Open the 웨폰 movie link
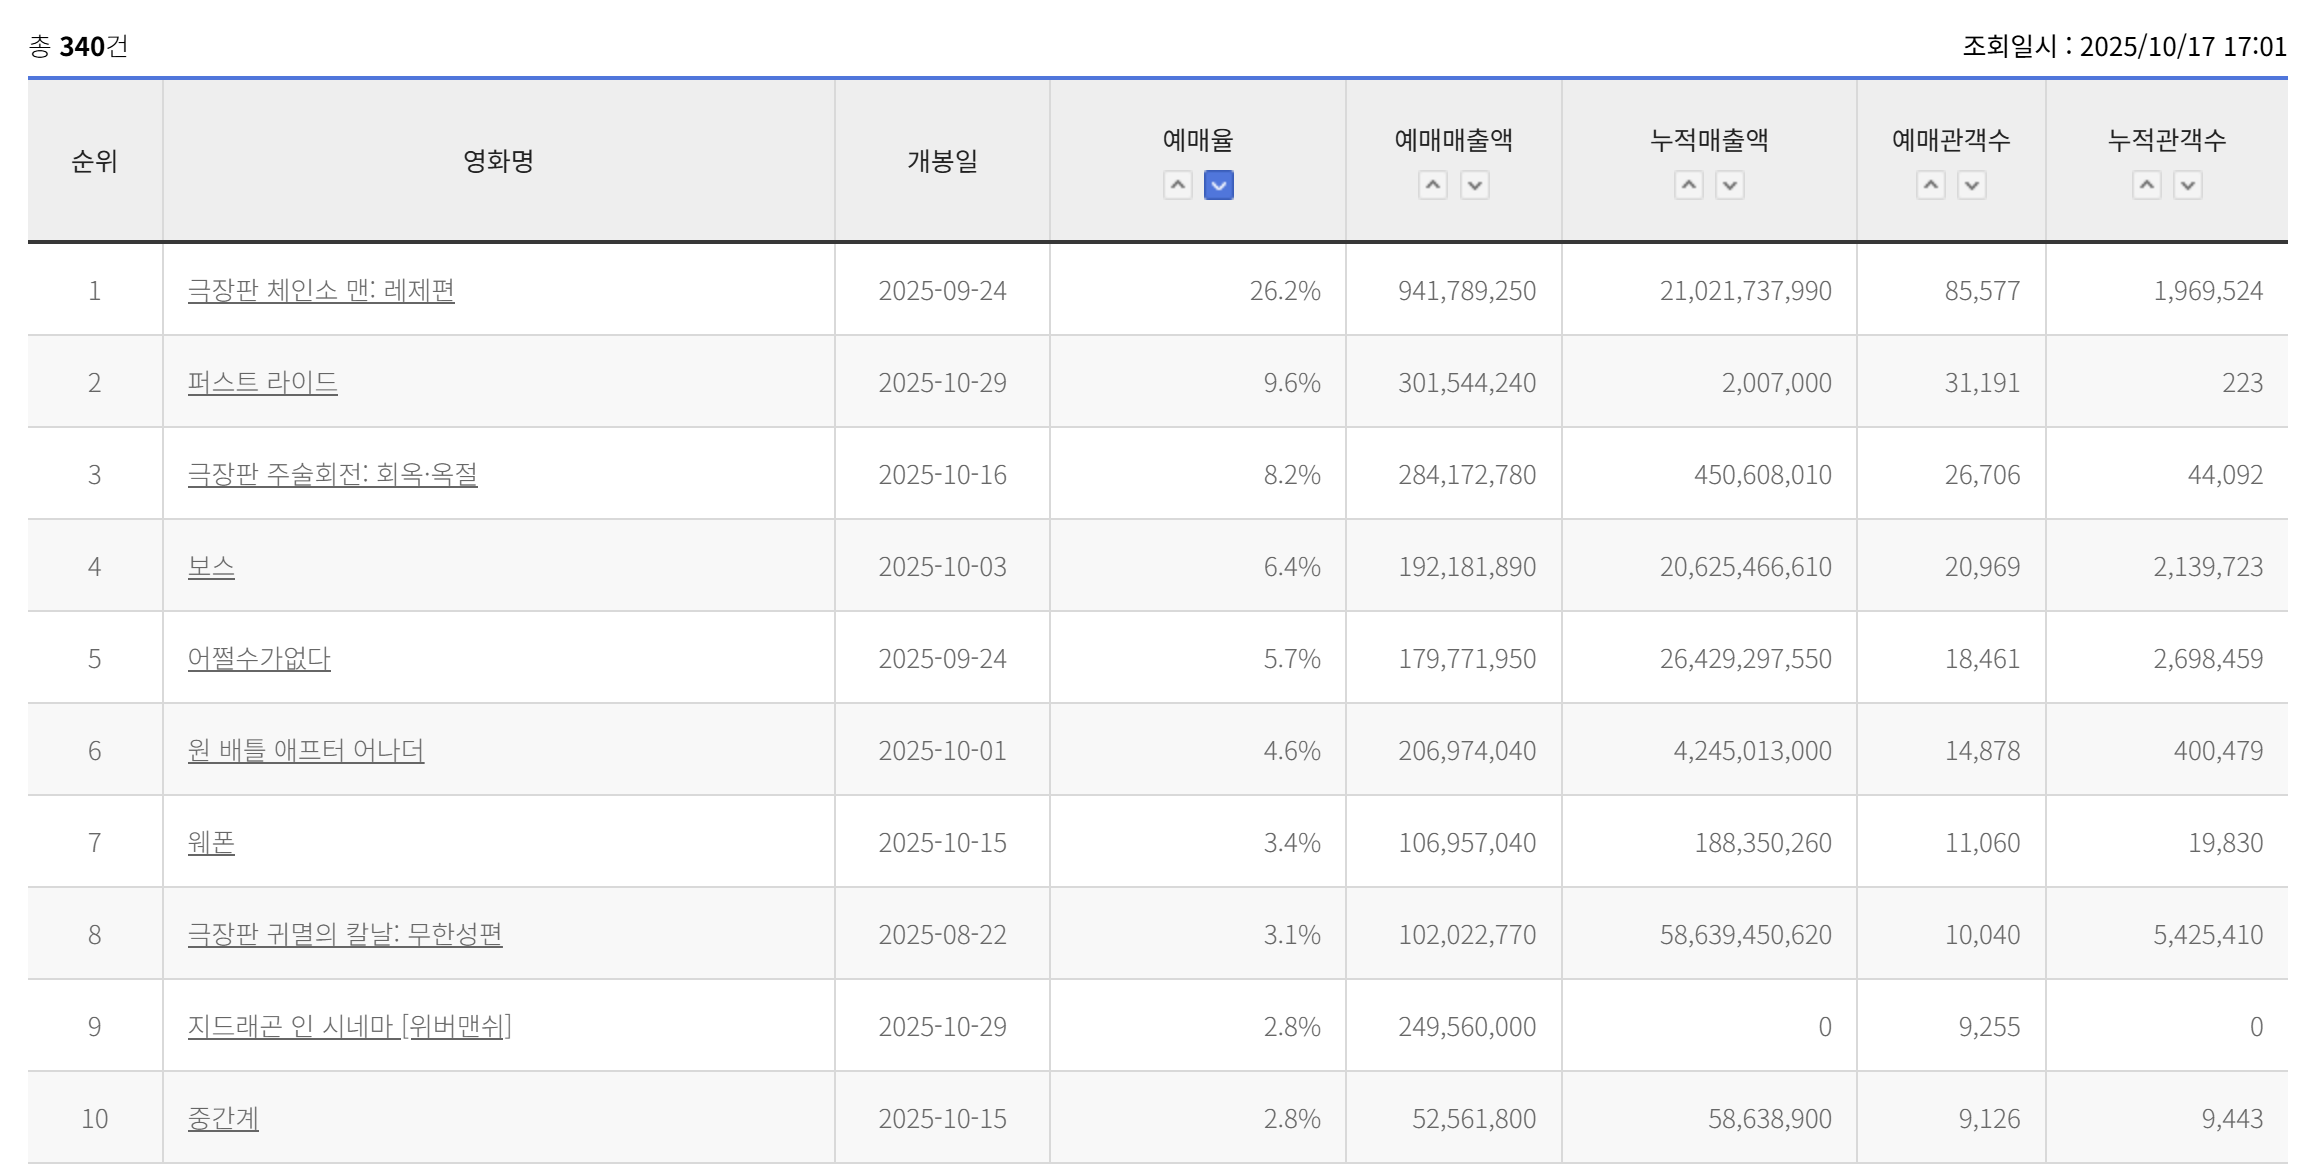Screen dimensions: 2302x1164 point(211,842)
